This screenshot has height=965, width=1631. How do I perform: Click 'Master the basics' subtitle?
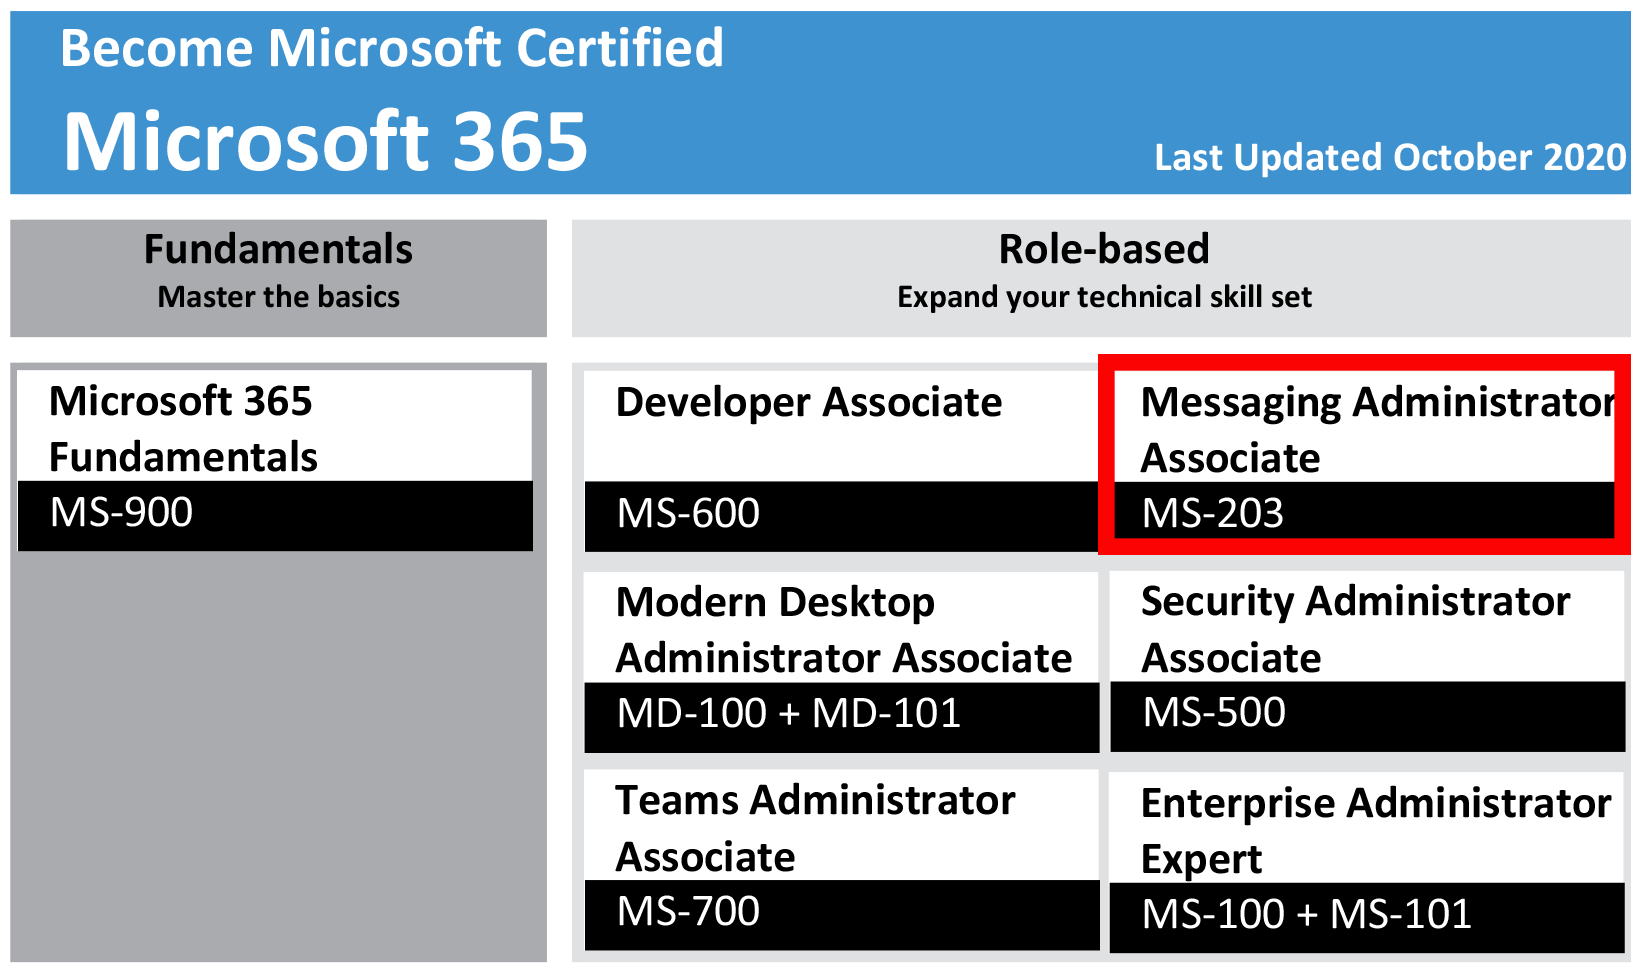(278, 297)
